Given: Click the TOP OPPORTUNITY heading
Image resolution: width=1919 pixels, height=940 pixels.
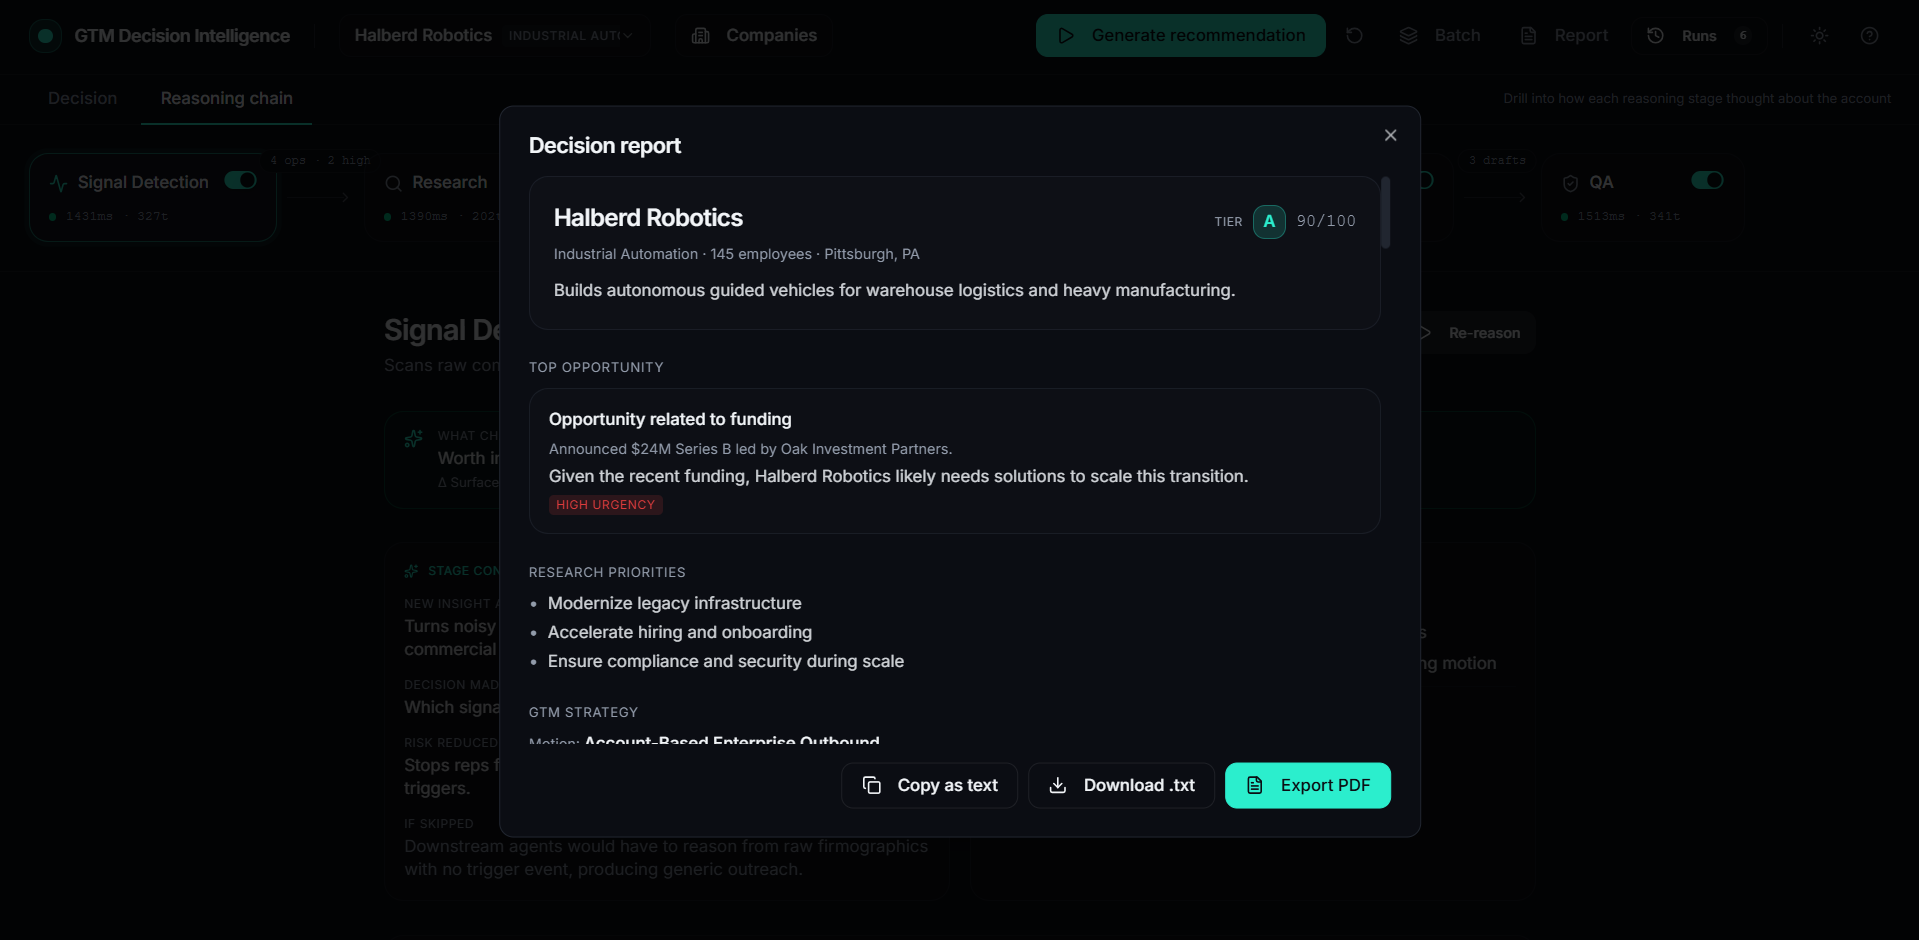Looking at the screenshot, I should point(596,367).
